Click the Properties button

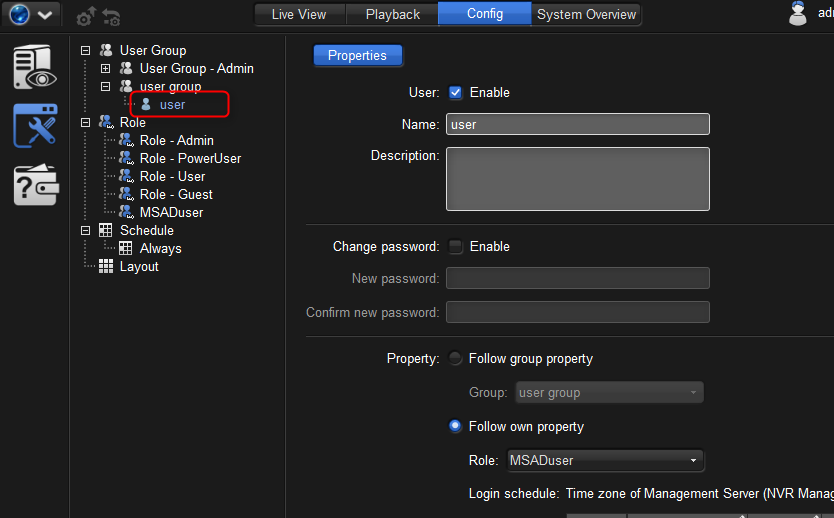[357, 56]
